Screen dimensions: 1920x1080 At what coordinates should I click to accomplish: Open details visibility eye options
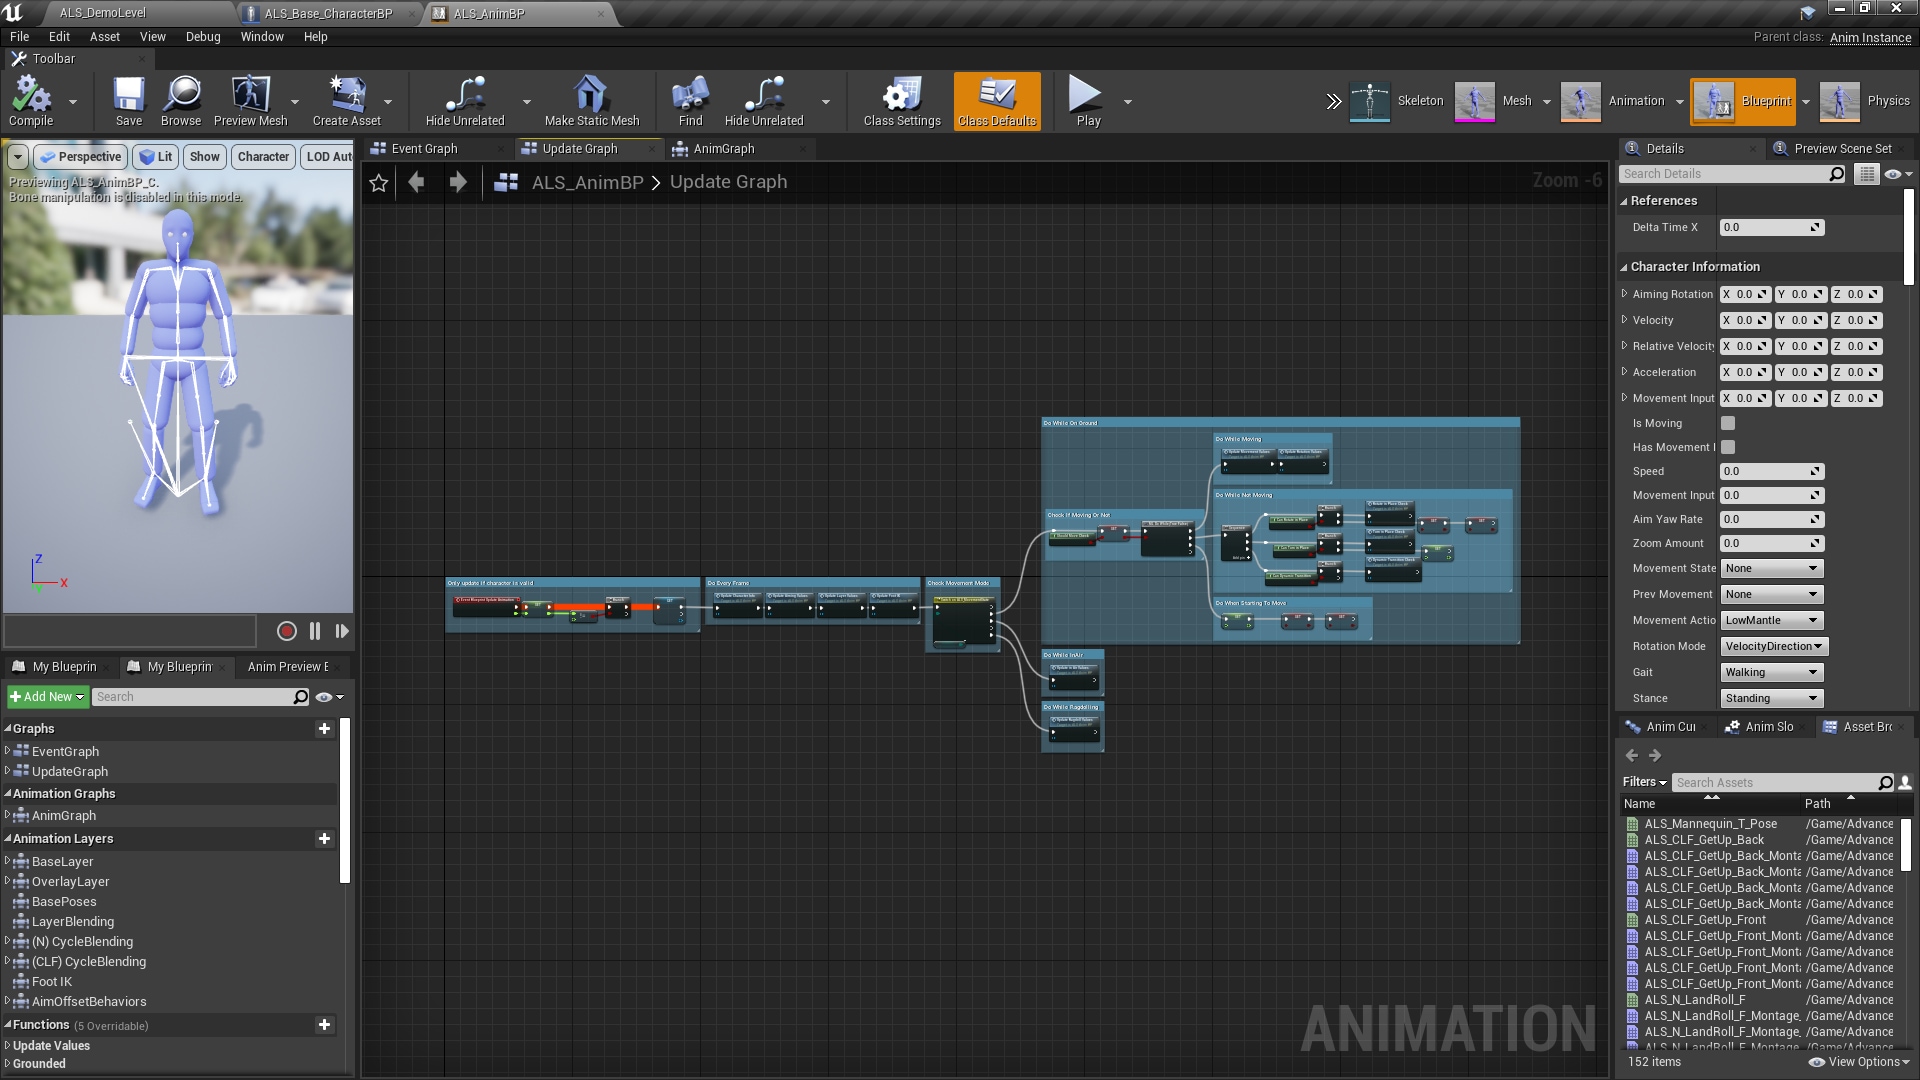click(1897, 174)
